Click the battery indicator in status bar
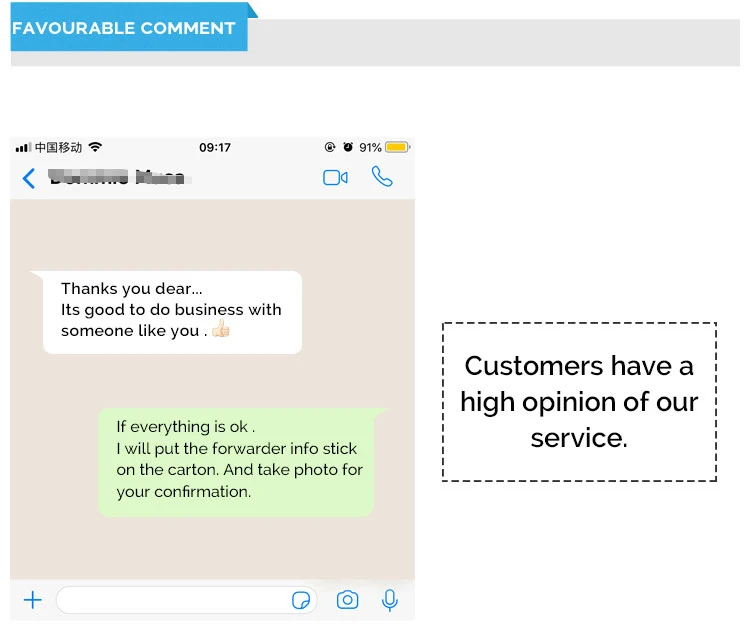 [x=397, y=147]
